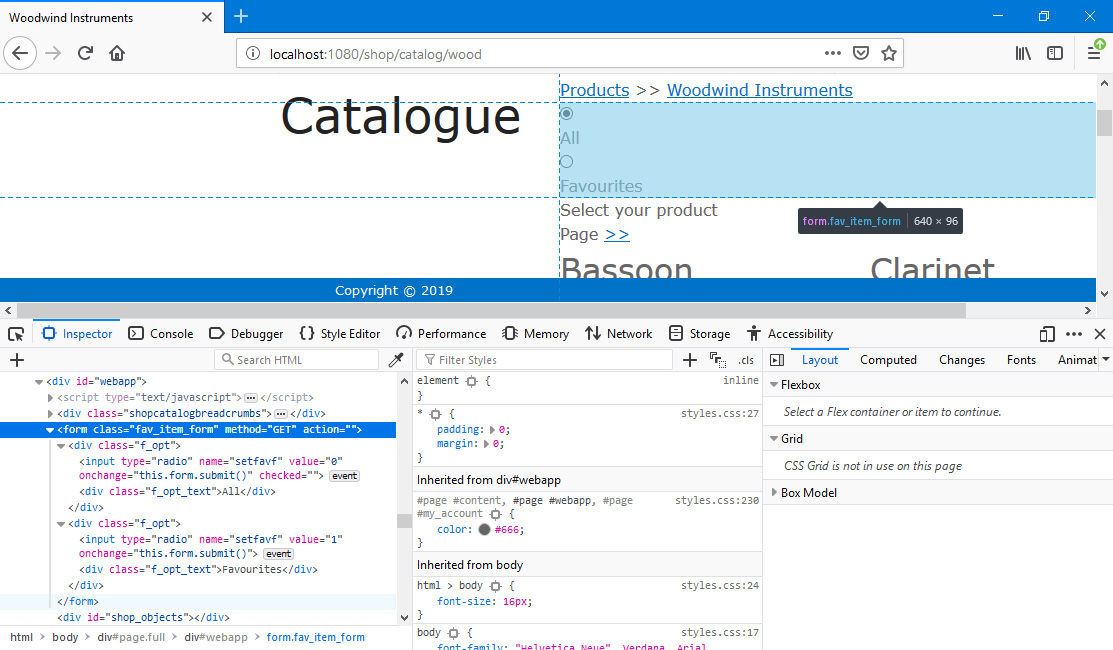
Task: Toggle the browser sidebar
Action: tap(1056, 53)
